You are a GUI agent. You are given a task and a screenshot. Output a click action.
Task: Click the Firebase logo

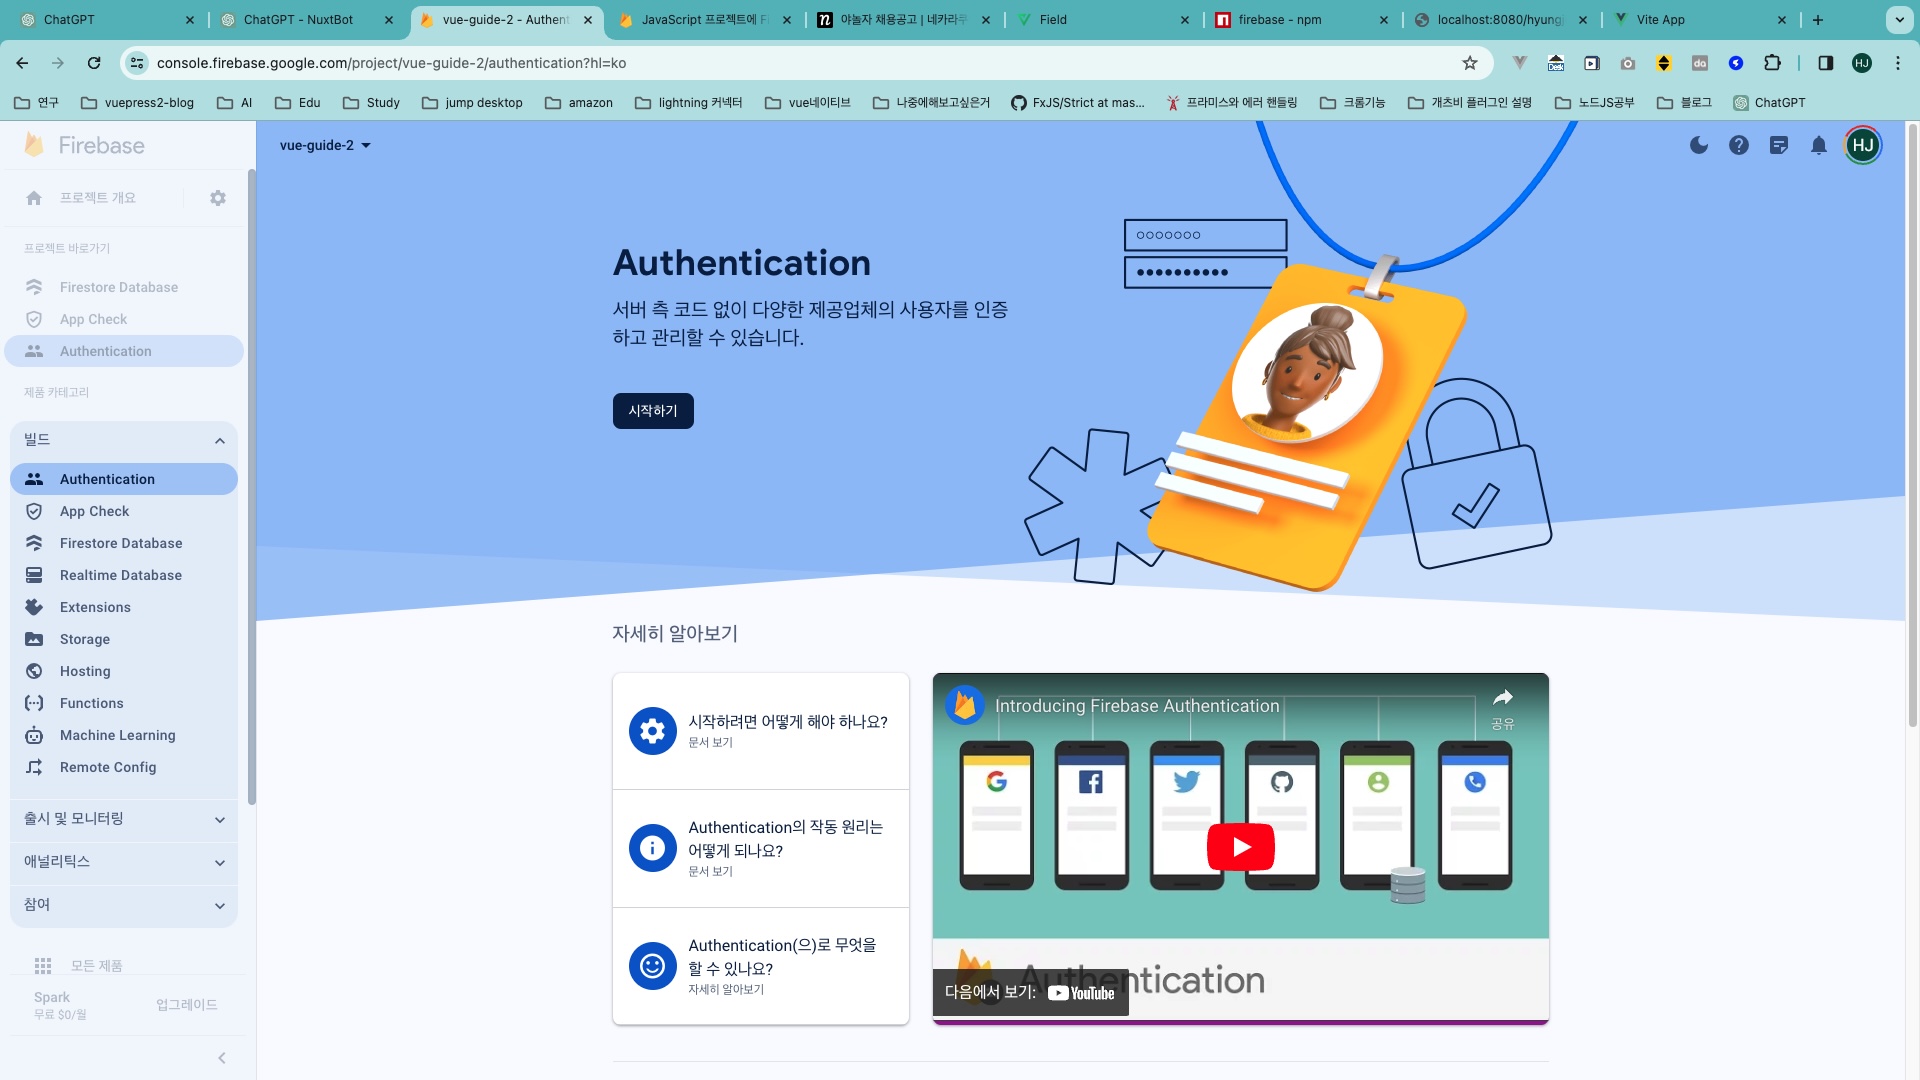coord(84,145)
